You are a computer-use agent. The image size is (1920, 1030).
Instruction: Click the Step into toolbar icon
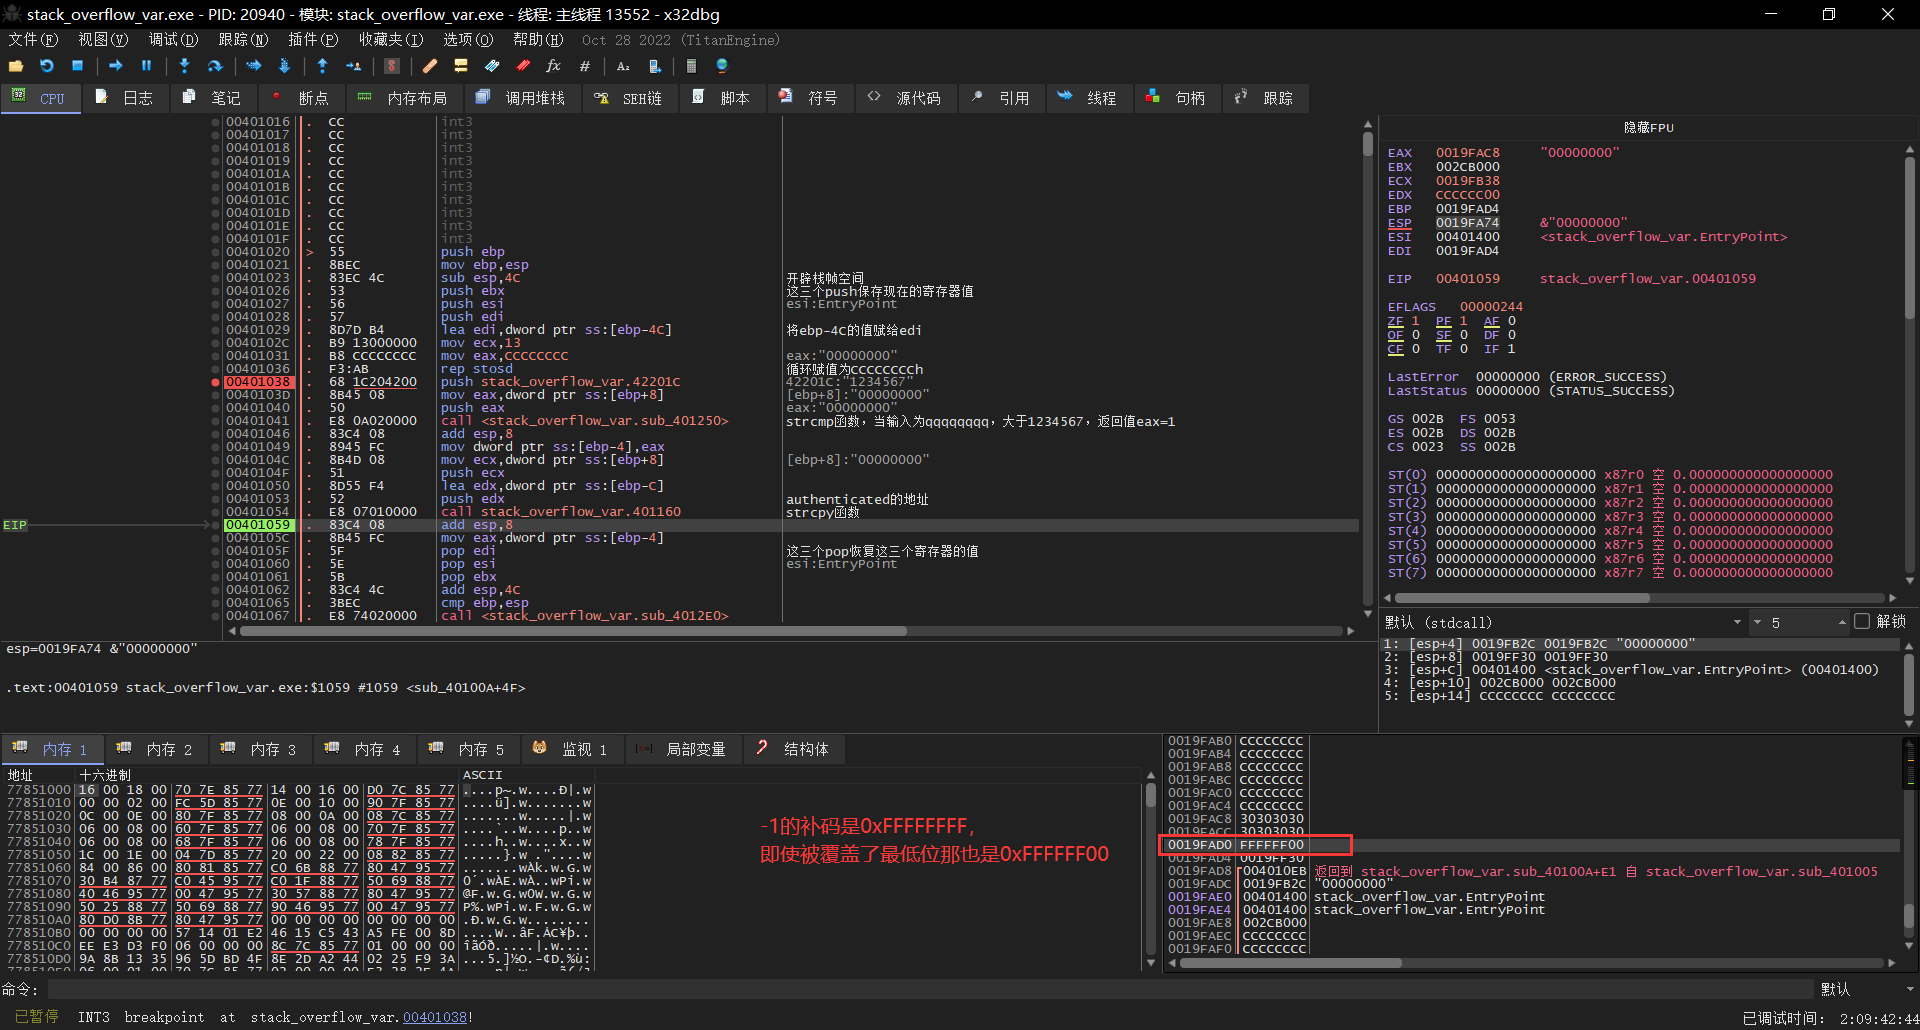pos(184,66)
